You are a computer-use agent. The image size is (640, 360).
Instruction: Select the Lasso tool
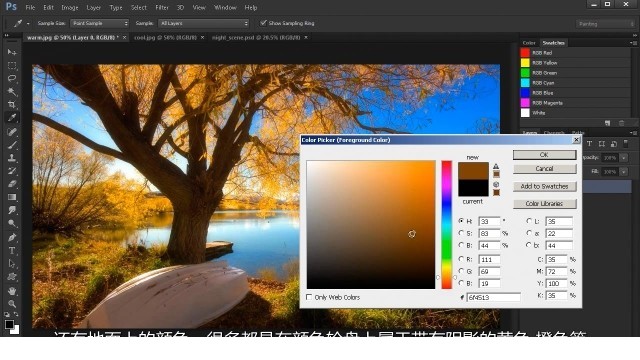tap(12, 78)
